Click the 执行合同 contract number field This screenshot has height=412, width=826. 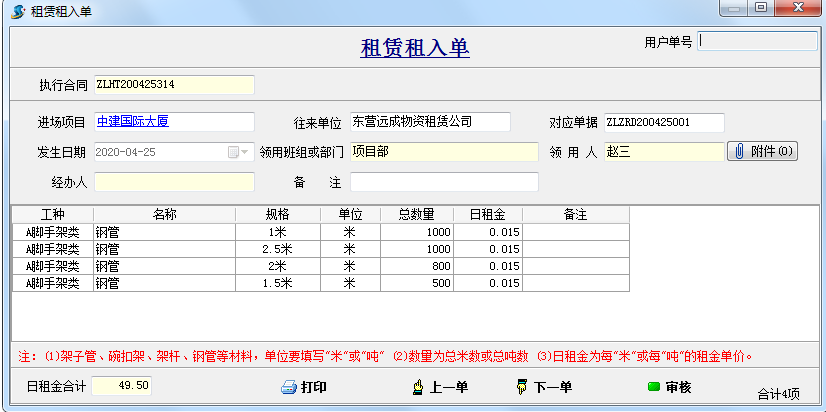174,85
